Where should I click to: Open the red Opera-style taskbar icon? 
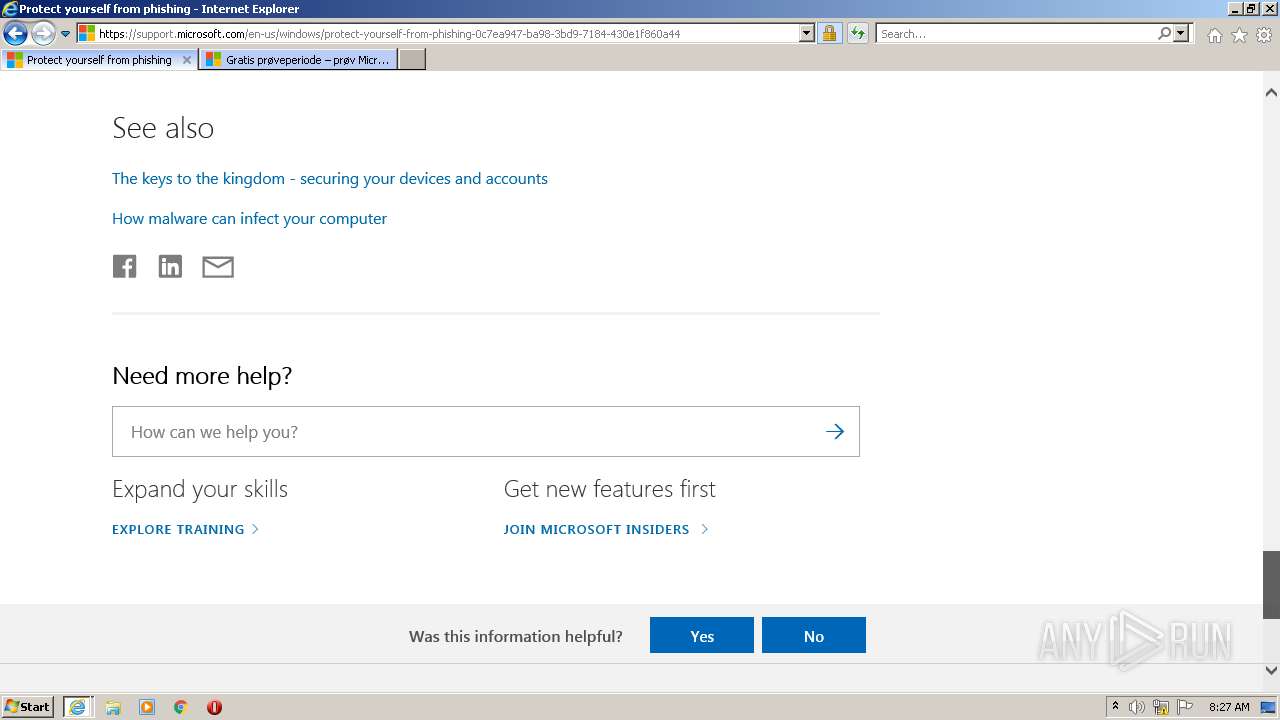(214, 707)
